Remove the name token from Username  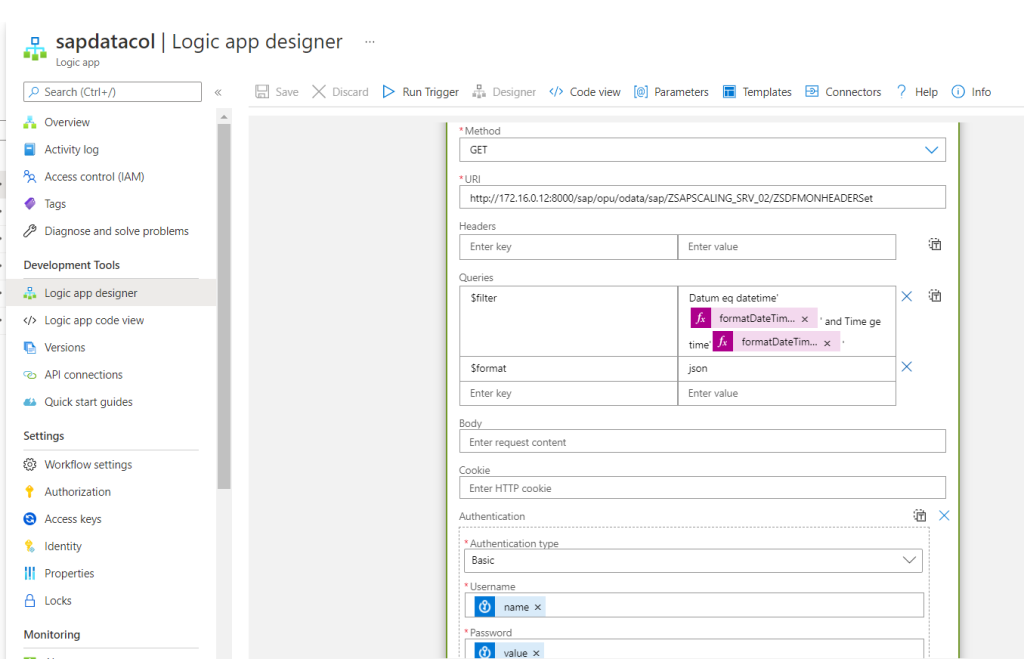[x=537, y=607]
